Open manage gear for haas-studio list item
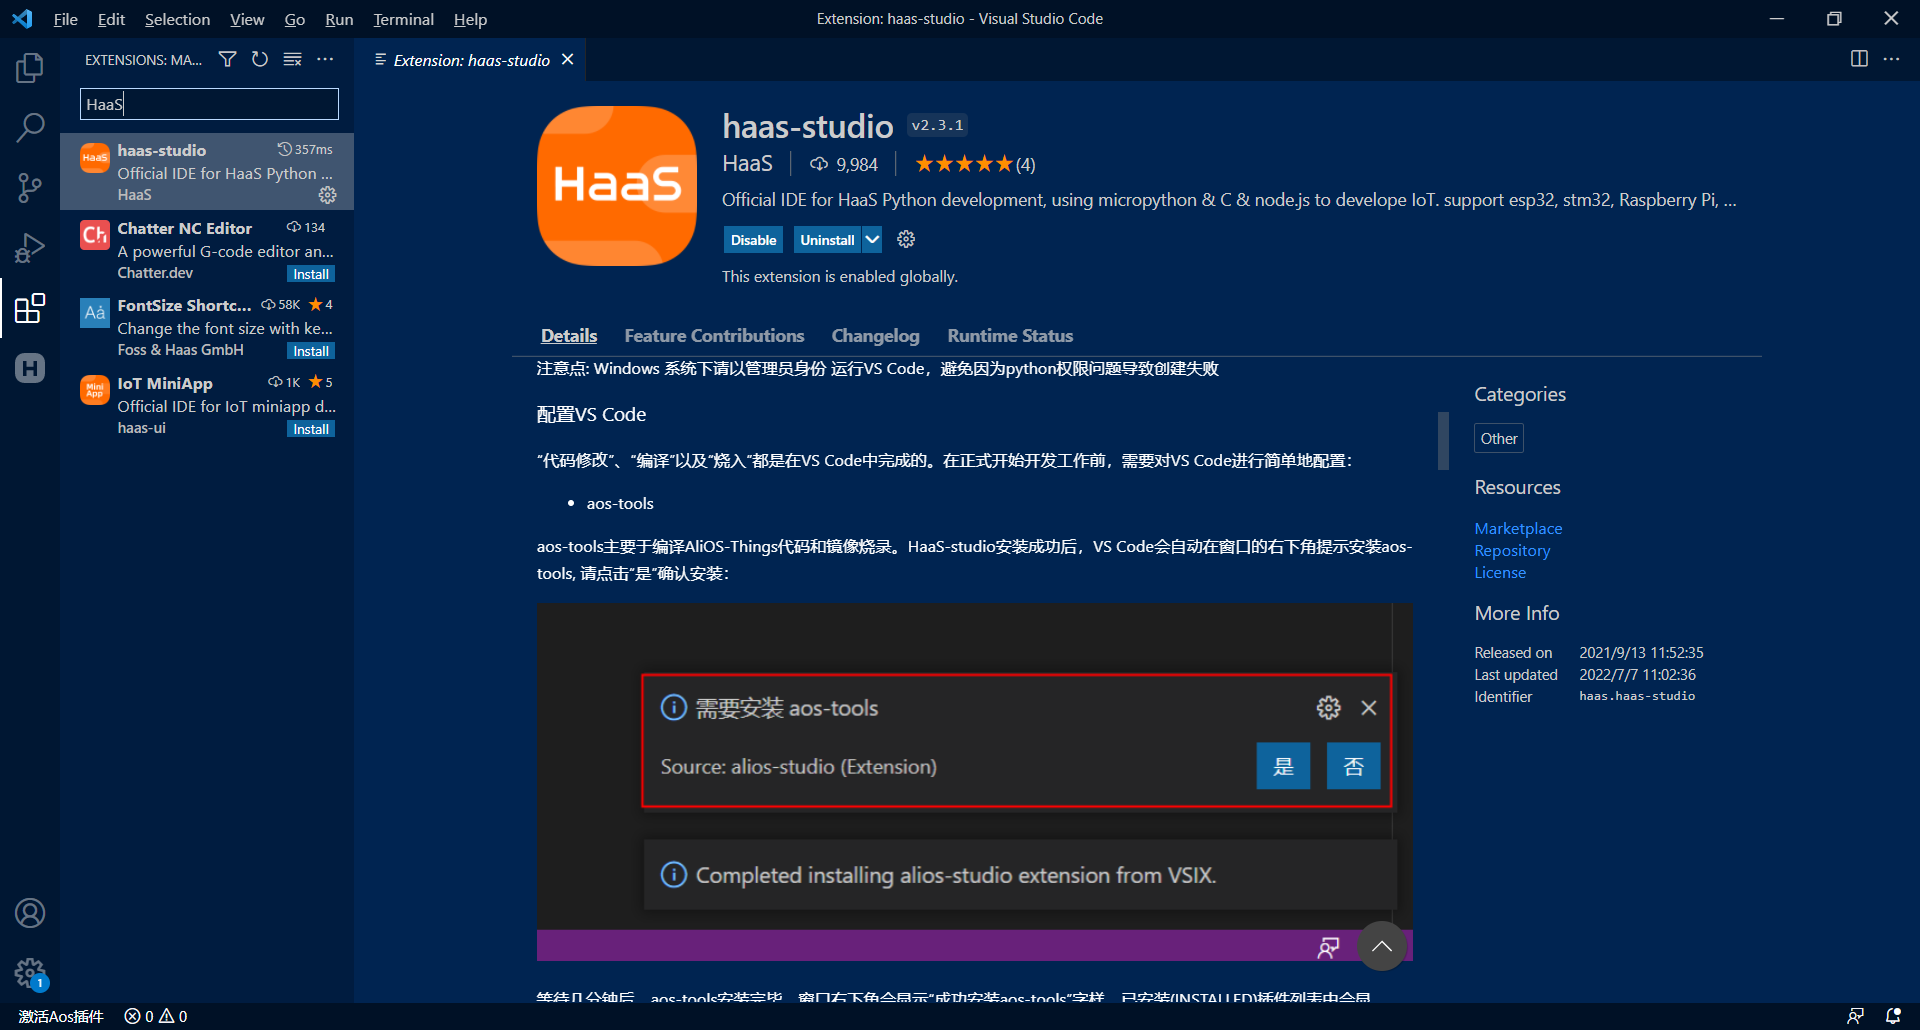This screenshot has width=1920, height=1030. point(327,195)
